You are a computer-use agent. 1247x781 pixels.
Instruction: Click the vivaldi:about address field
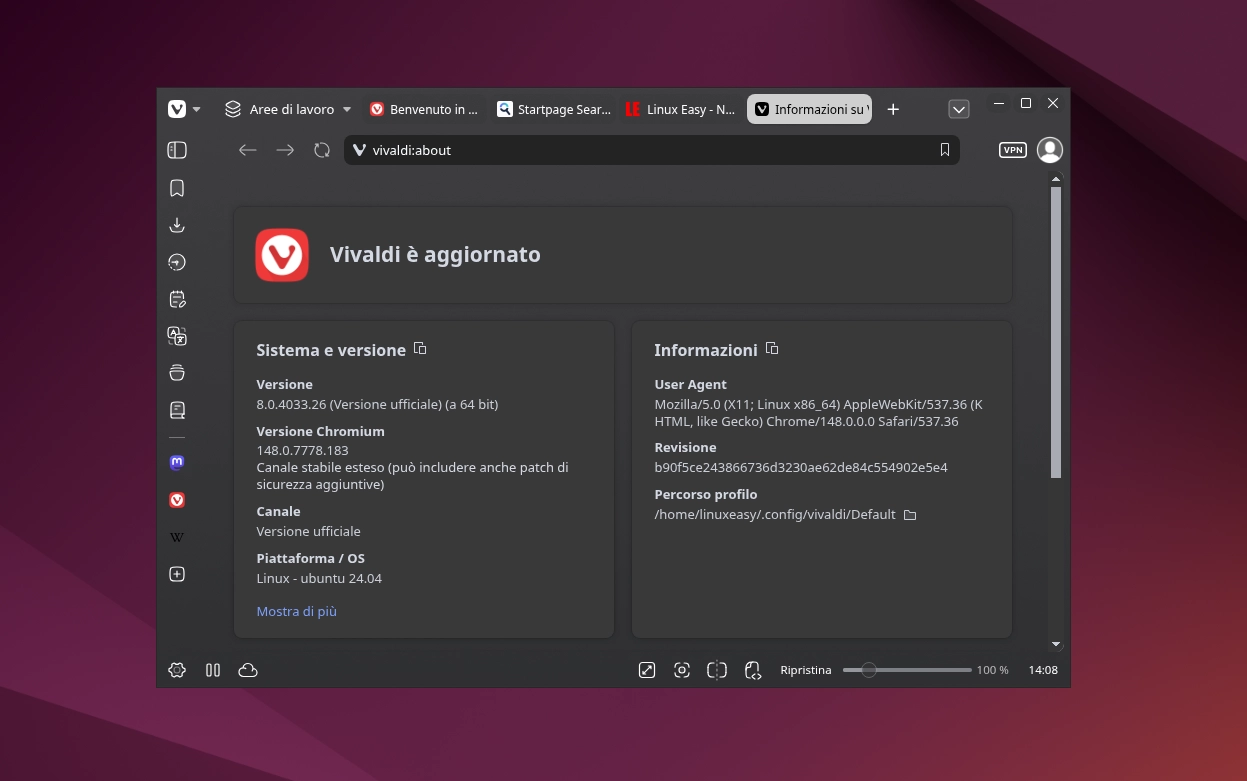(651, 150)
